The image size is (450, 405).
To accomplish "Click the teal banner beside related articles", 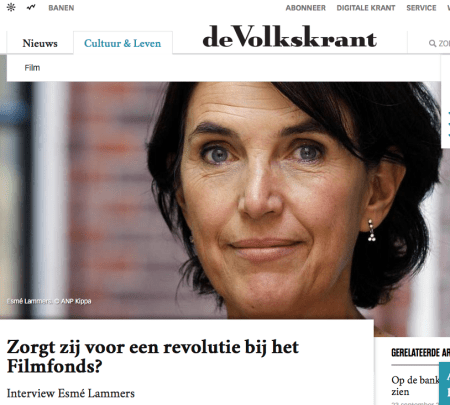I will click(445, 383).
